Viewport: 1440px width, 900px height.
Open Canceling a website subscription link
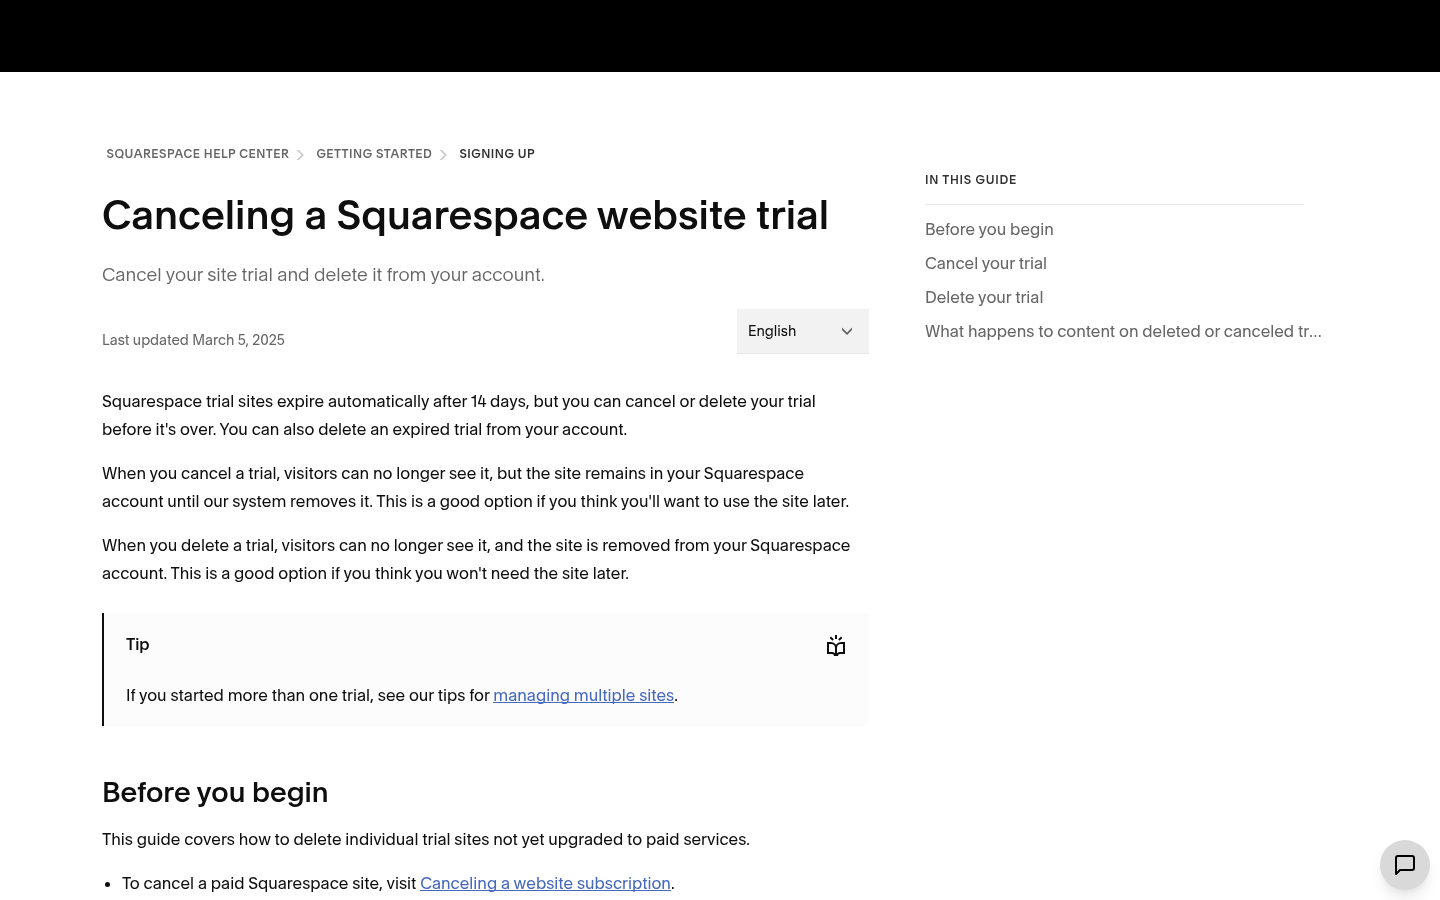click(545, 883)
